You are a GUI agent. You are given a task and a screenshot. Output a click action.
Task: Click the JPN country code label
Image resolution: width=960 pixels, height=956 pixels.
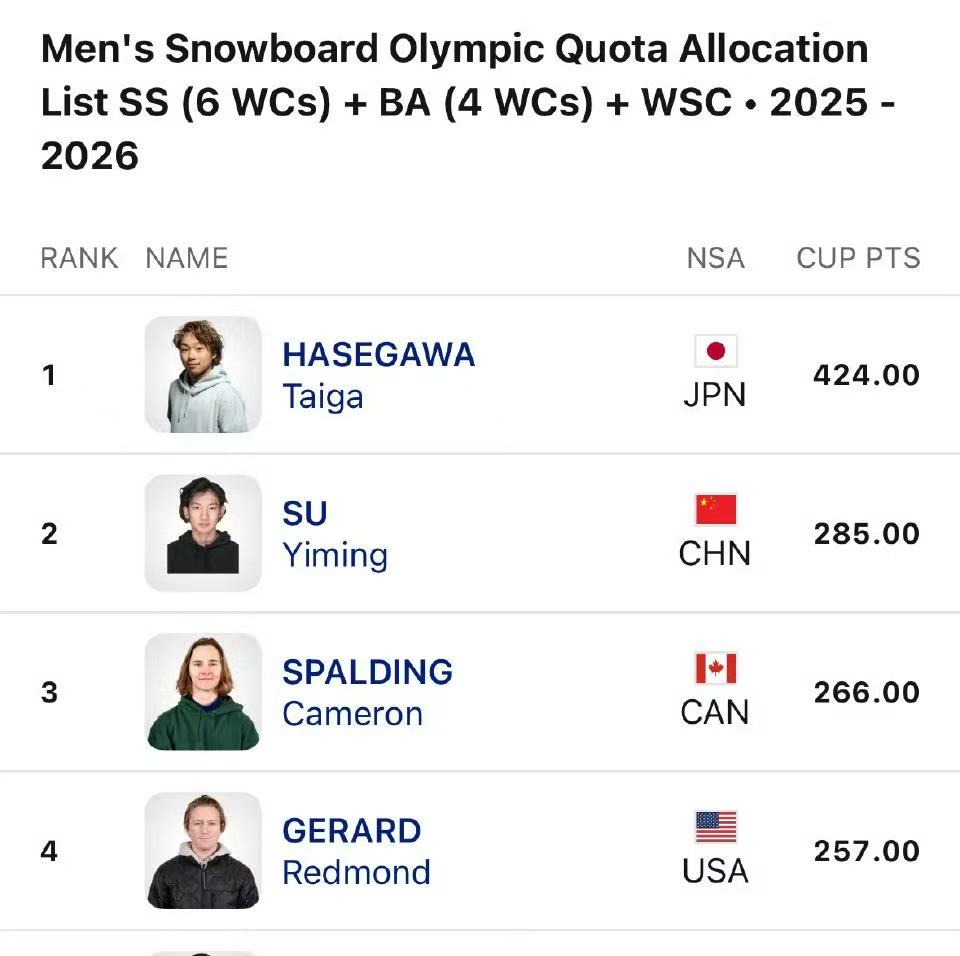(715, 395)
